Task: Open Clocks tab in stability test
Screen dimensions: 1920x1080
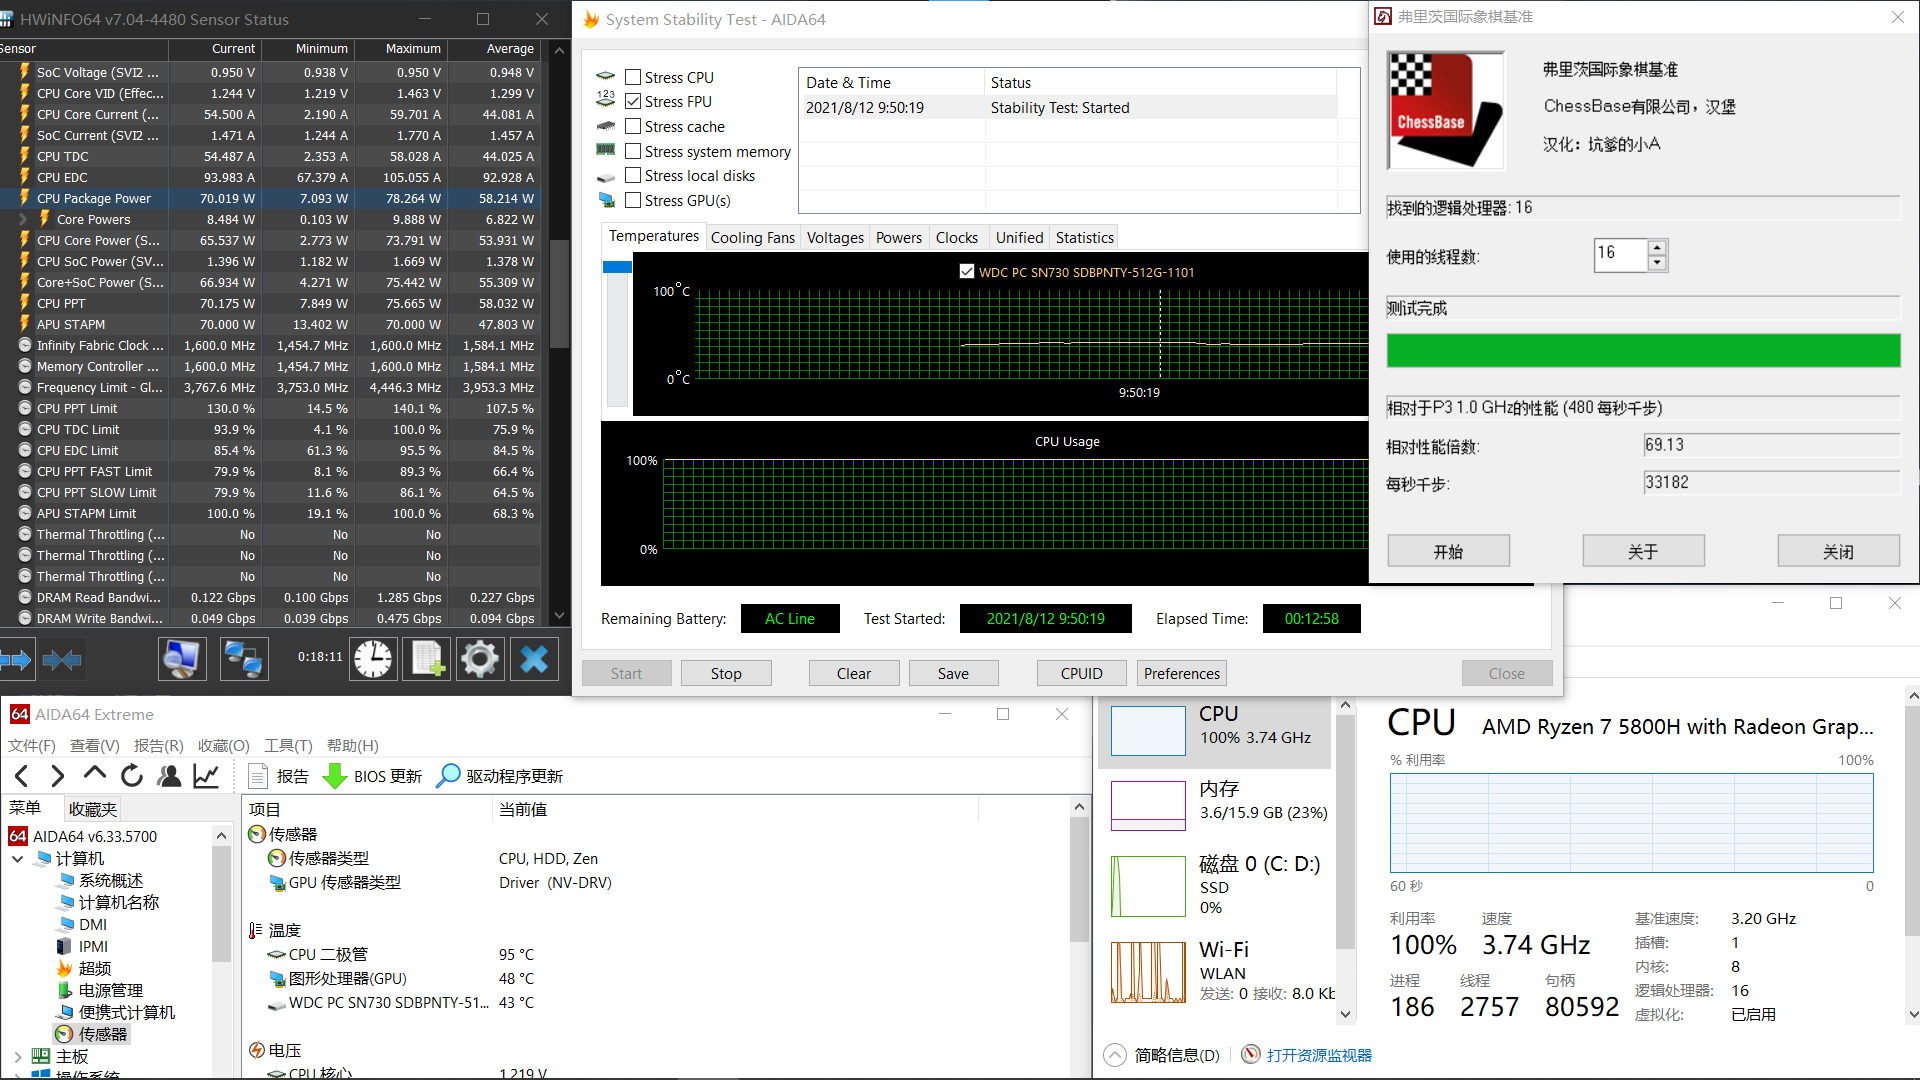Action: tap(957, 237)
